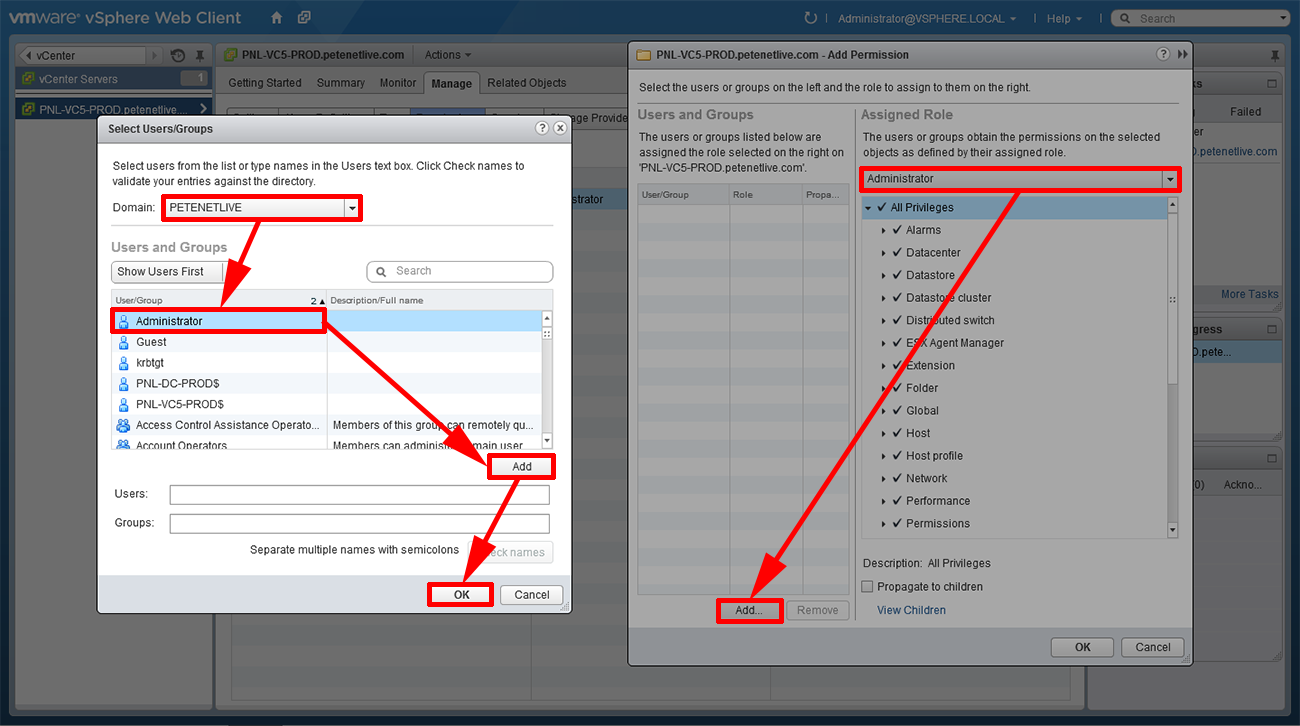Viewport: 1300px width, 726px height.
Task: Open the Help dropdown menu
Action: 1064,18
